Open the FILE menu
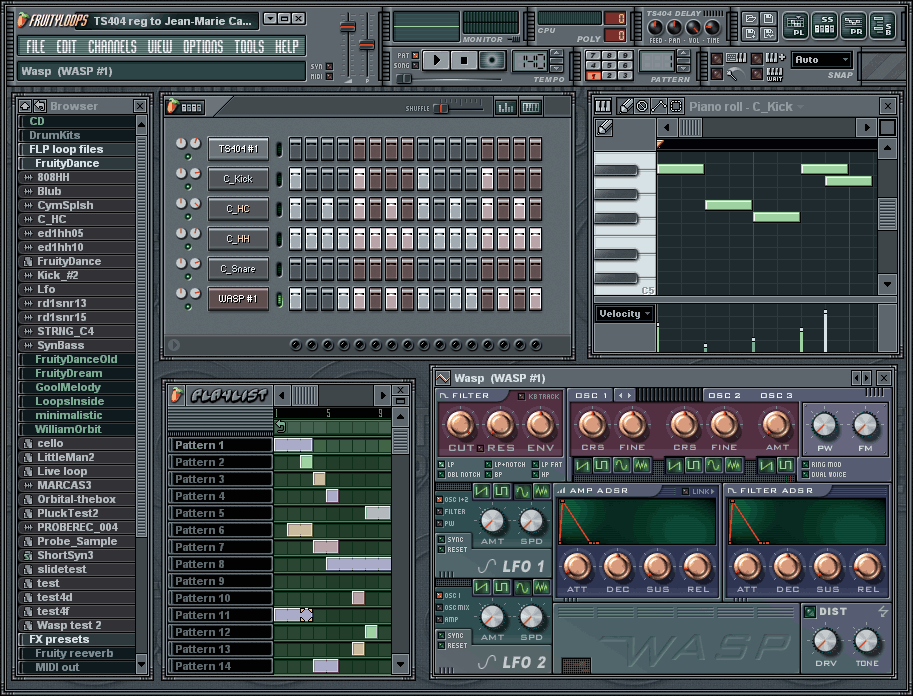Image resolution: width=913 pixels, height=696 pixels. [x=36, y=47]
